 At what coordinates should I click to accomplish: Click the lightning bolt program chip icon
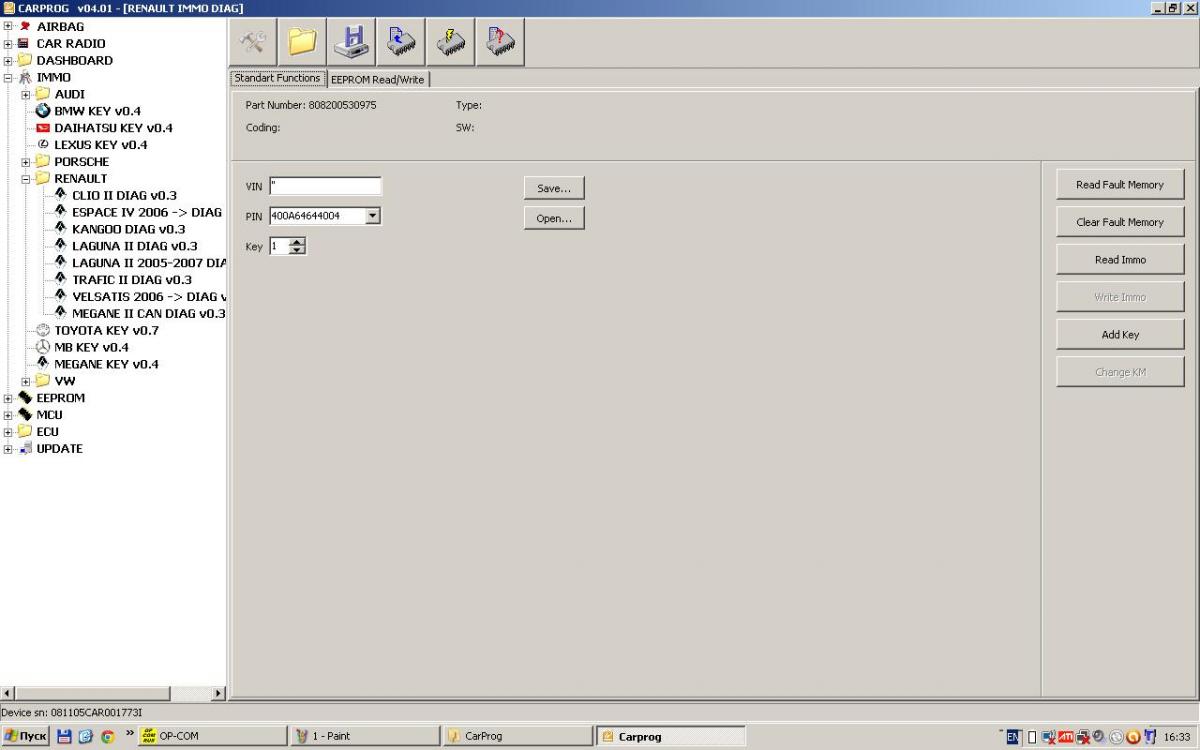tap(450, 42)
